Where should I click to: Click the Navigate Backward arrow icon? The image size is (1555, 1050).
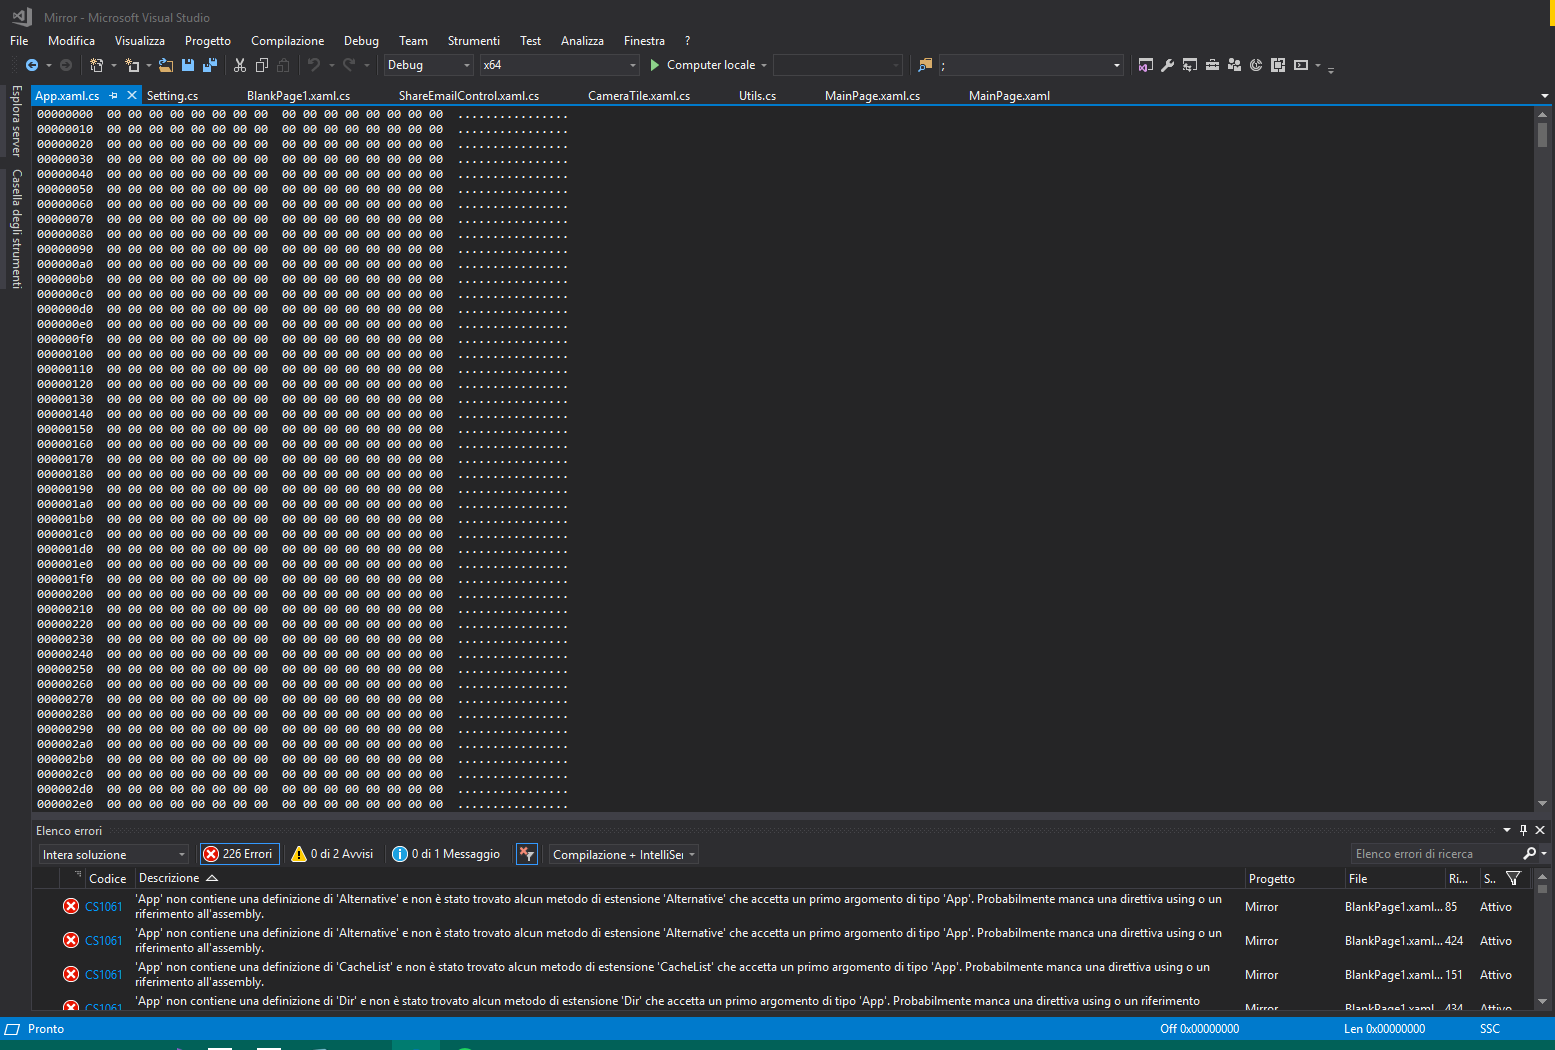(32, 65)
